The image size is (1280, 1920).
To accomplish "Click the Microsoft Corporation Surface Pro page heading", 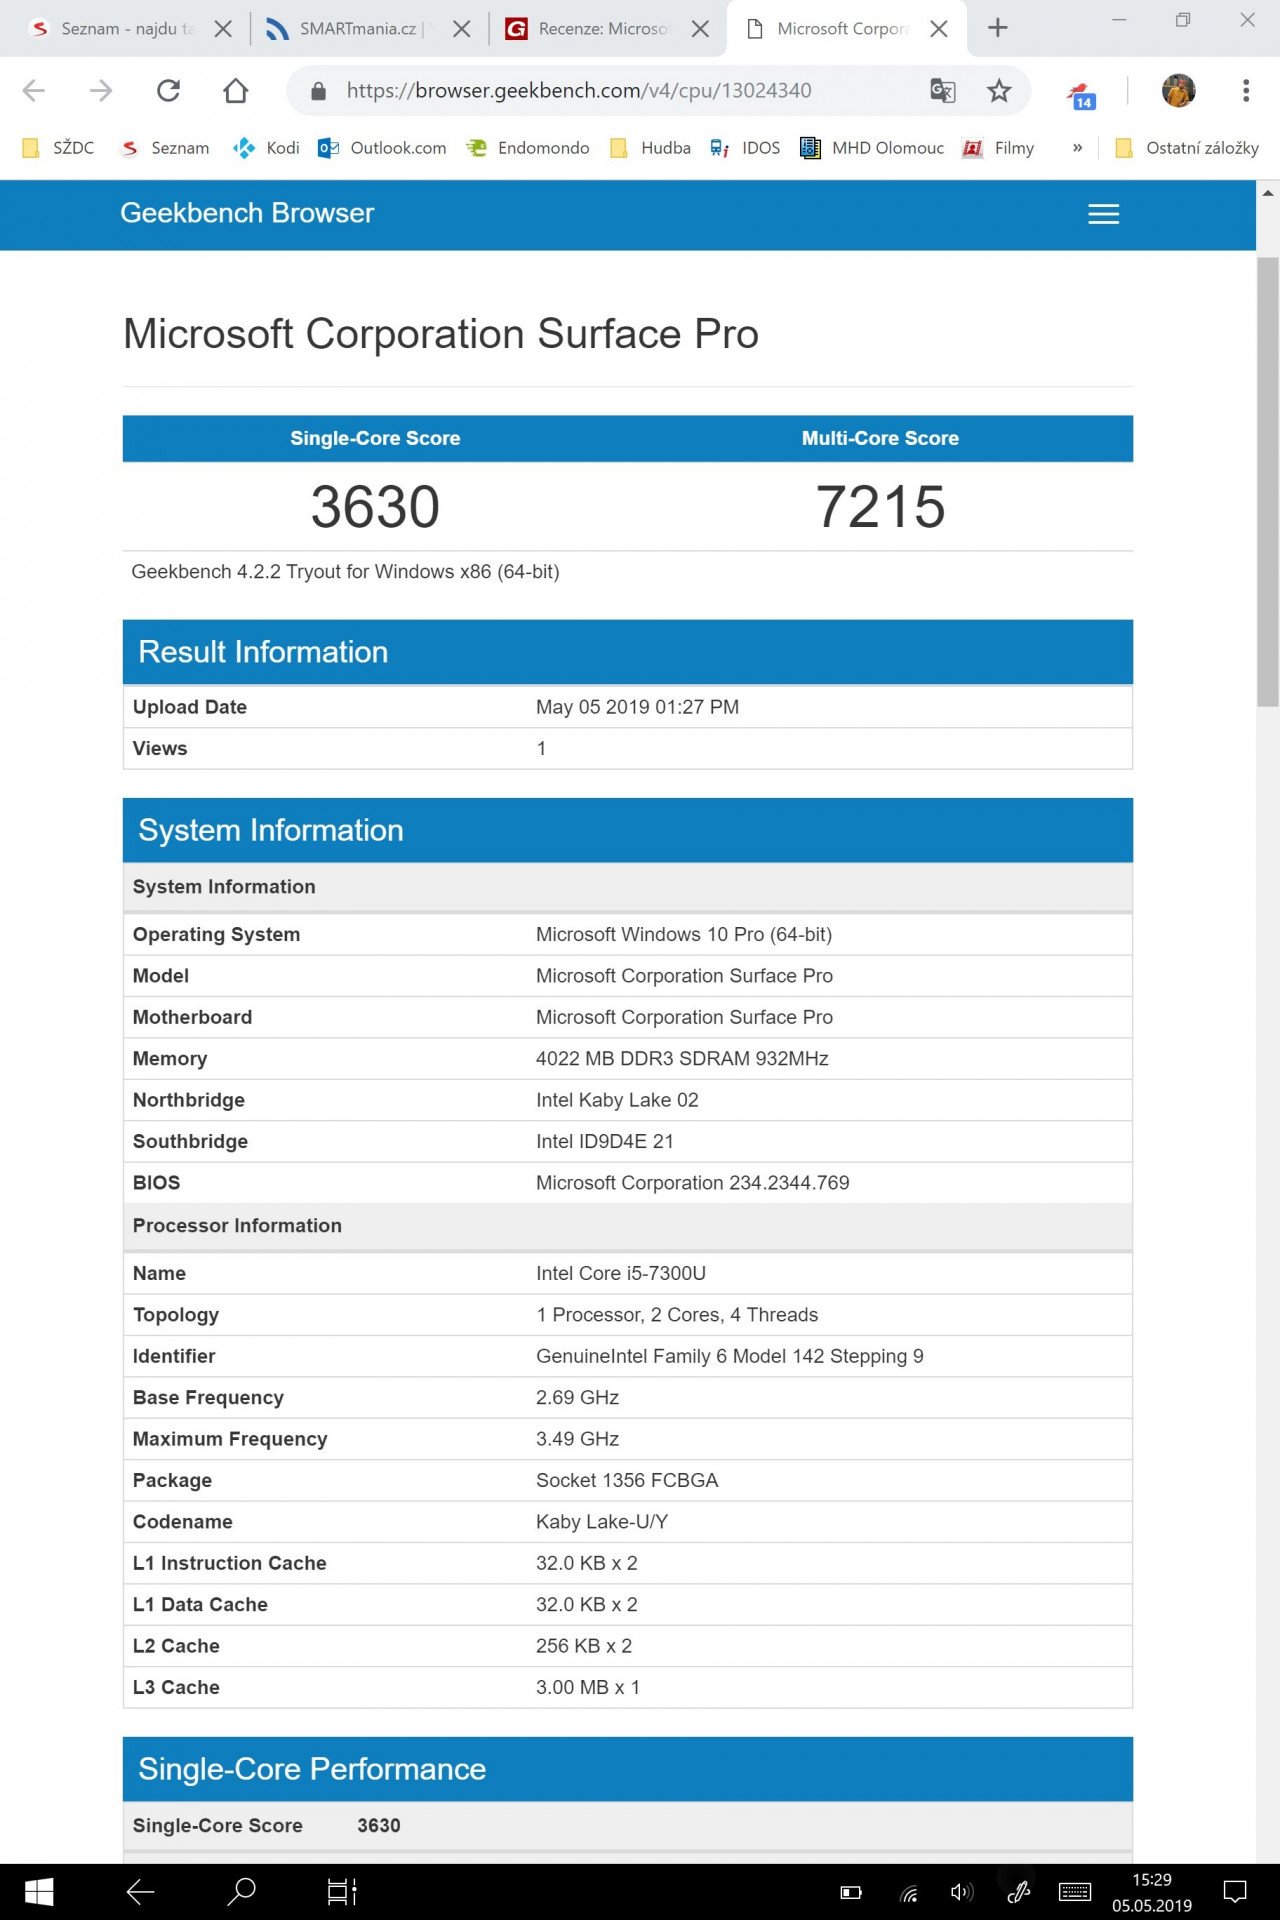I will [x=441, y=334].
